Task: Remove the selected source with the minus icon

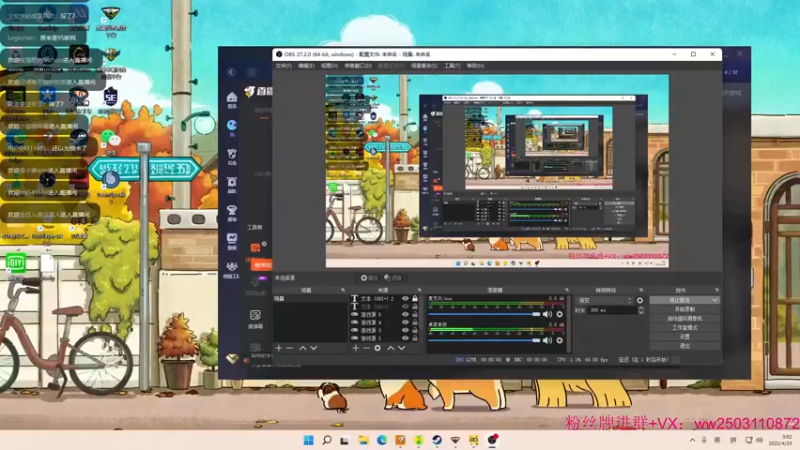Action: point(366,348)
